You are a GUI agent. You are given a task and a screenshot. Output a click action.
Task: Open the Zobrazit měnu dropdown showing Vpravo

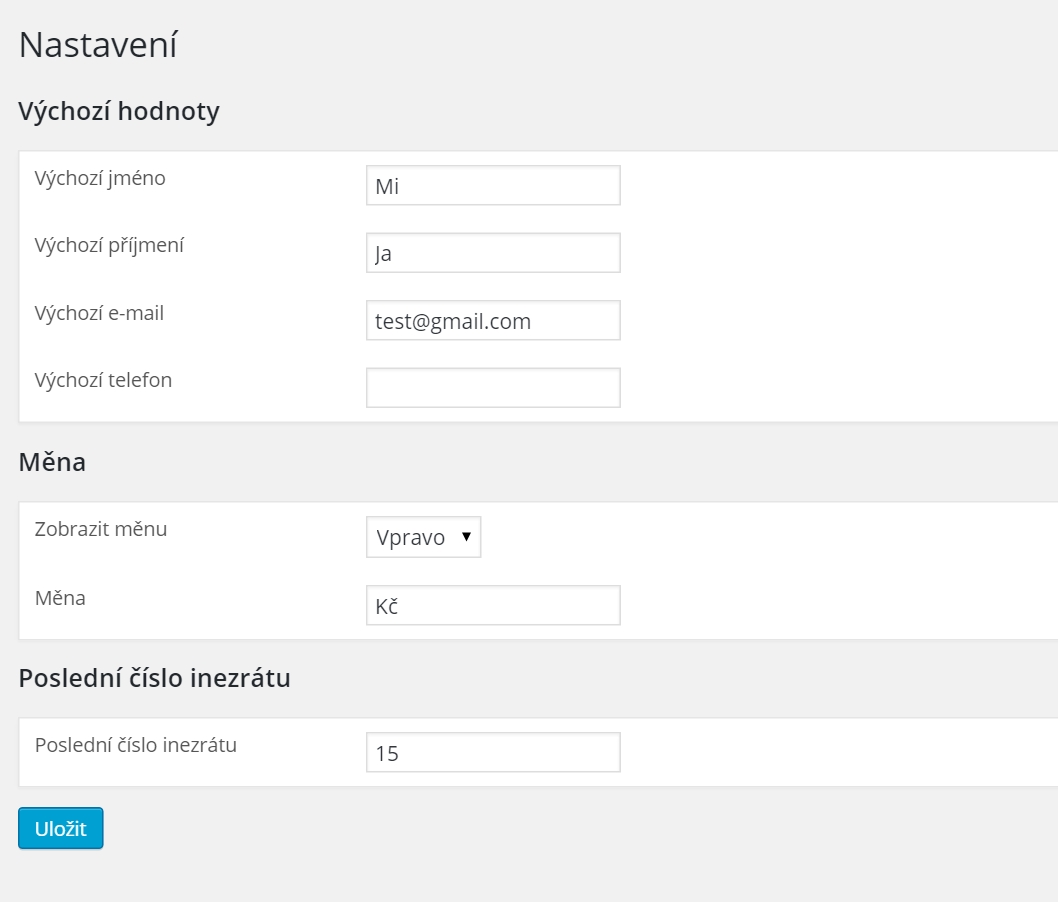[x=423, y=537]
